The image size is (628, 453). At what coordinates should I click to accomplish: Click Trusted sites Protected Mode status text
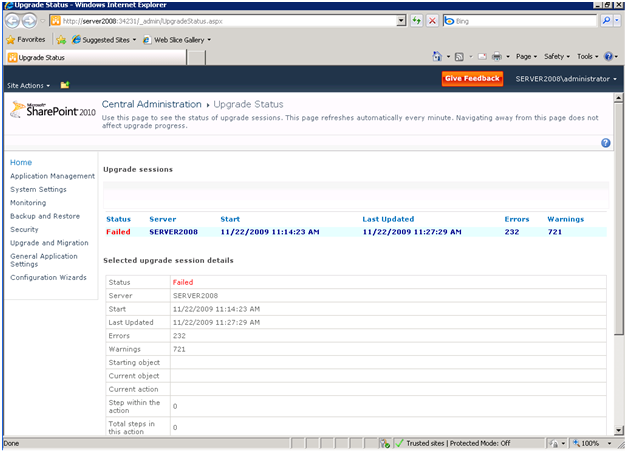coord(458,443)
